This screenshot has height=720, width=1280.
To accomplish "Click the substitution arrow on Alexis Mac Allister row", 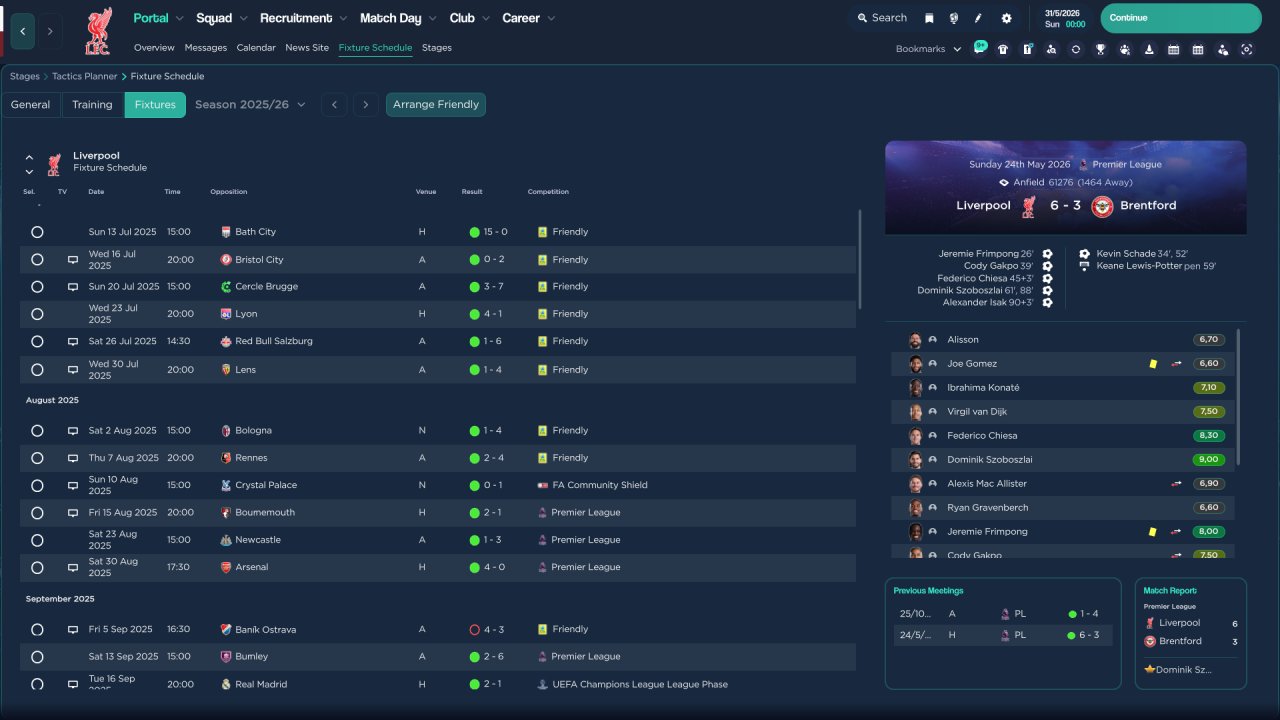I will tap(1177, 484).
